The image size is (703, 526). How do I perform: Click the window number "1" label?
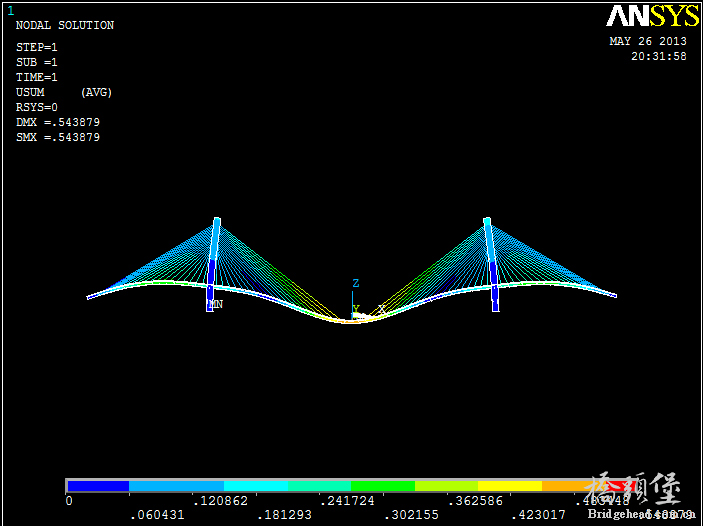[10, 11]
